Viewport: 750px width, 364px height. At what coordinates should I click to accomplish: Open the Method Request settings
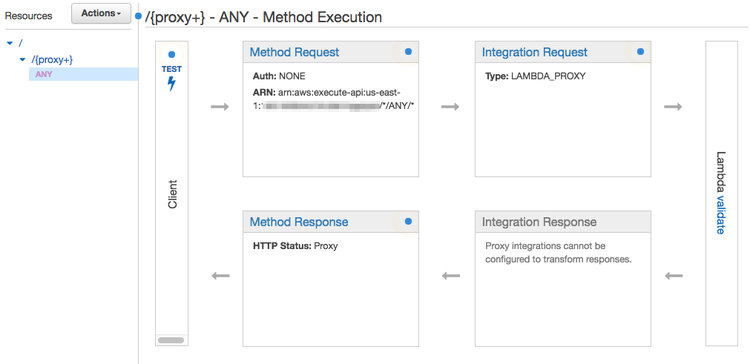tap(294, 52)
